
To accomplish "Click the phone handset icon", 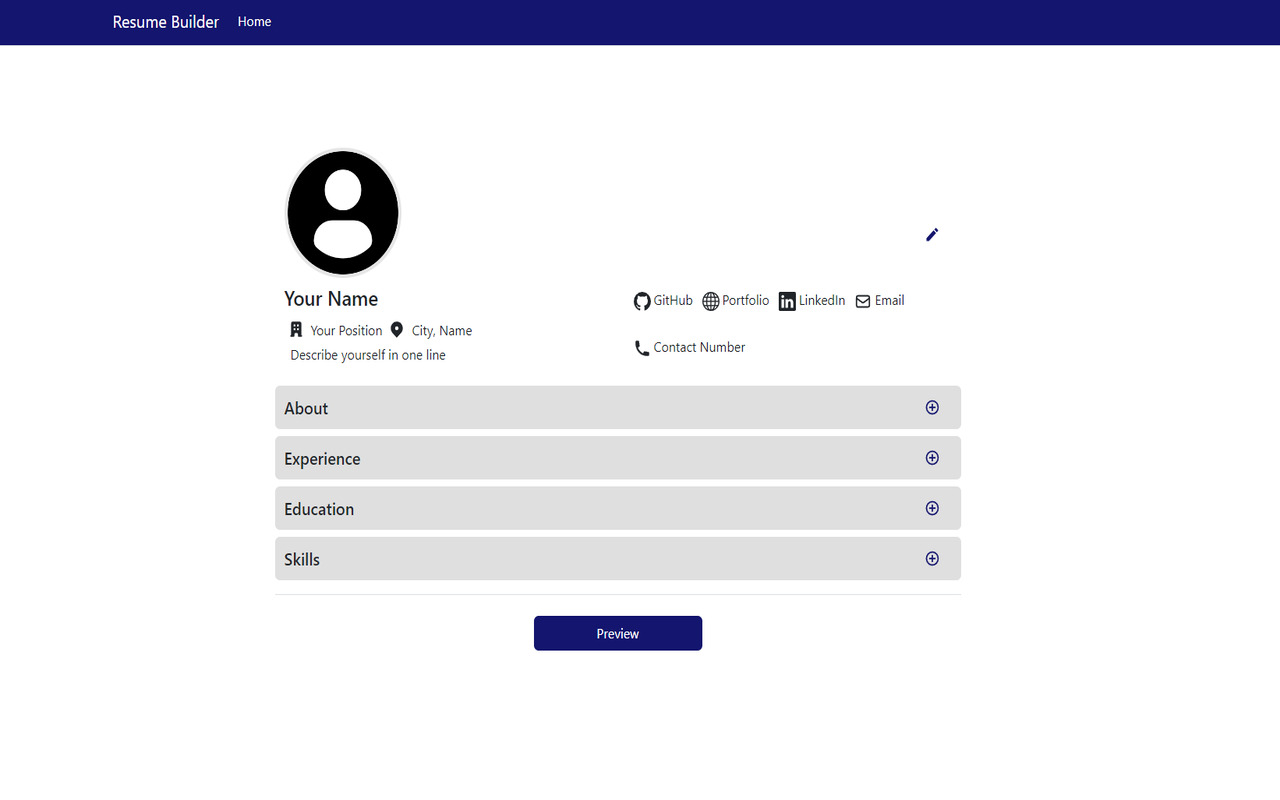I will pos(642,348).
